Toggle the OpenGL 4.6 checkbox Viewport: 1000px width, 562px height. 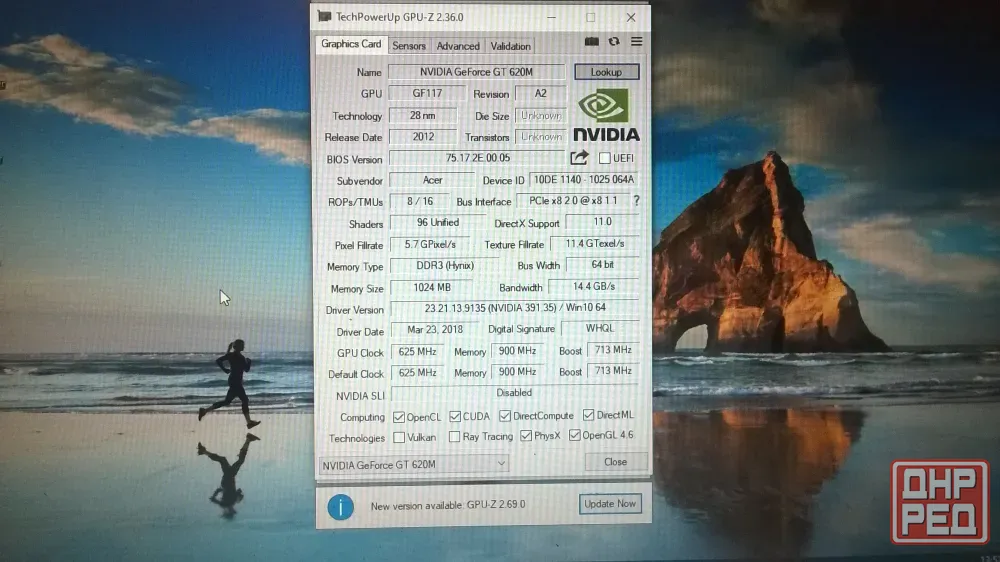coord(575,435)
